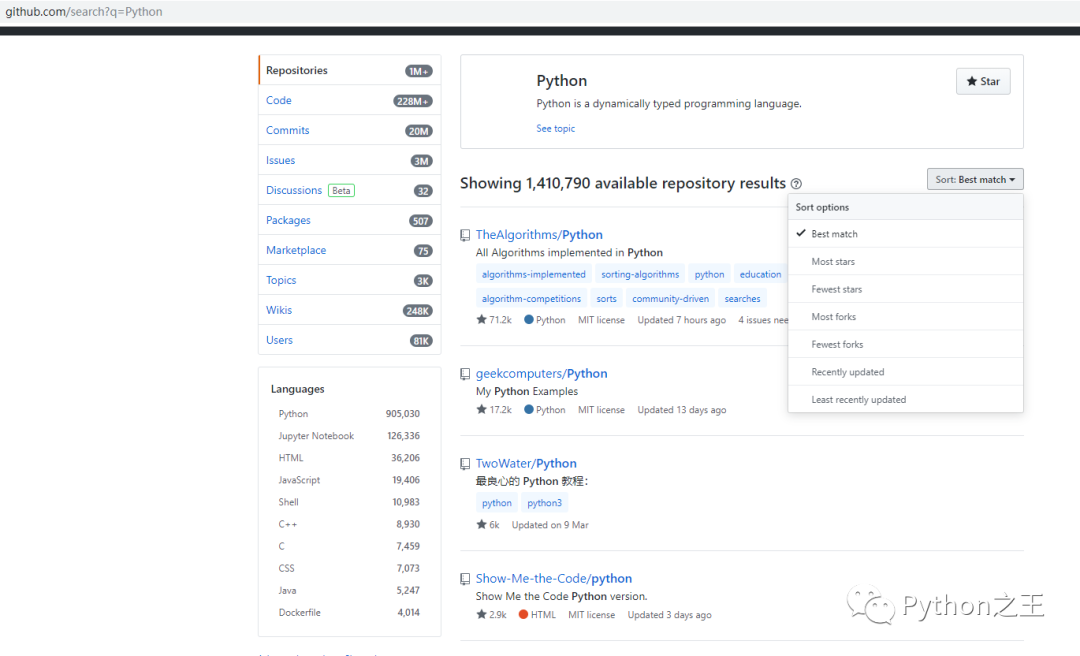Click the repo icon beside TheAlgorithms/Python
Viewport: 1080px width, 656px height.
point(465,236)
